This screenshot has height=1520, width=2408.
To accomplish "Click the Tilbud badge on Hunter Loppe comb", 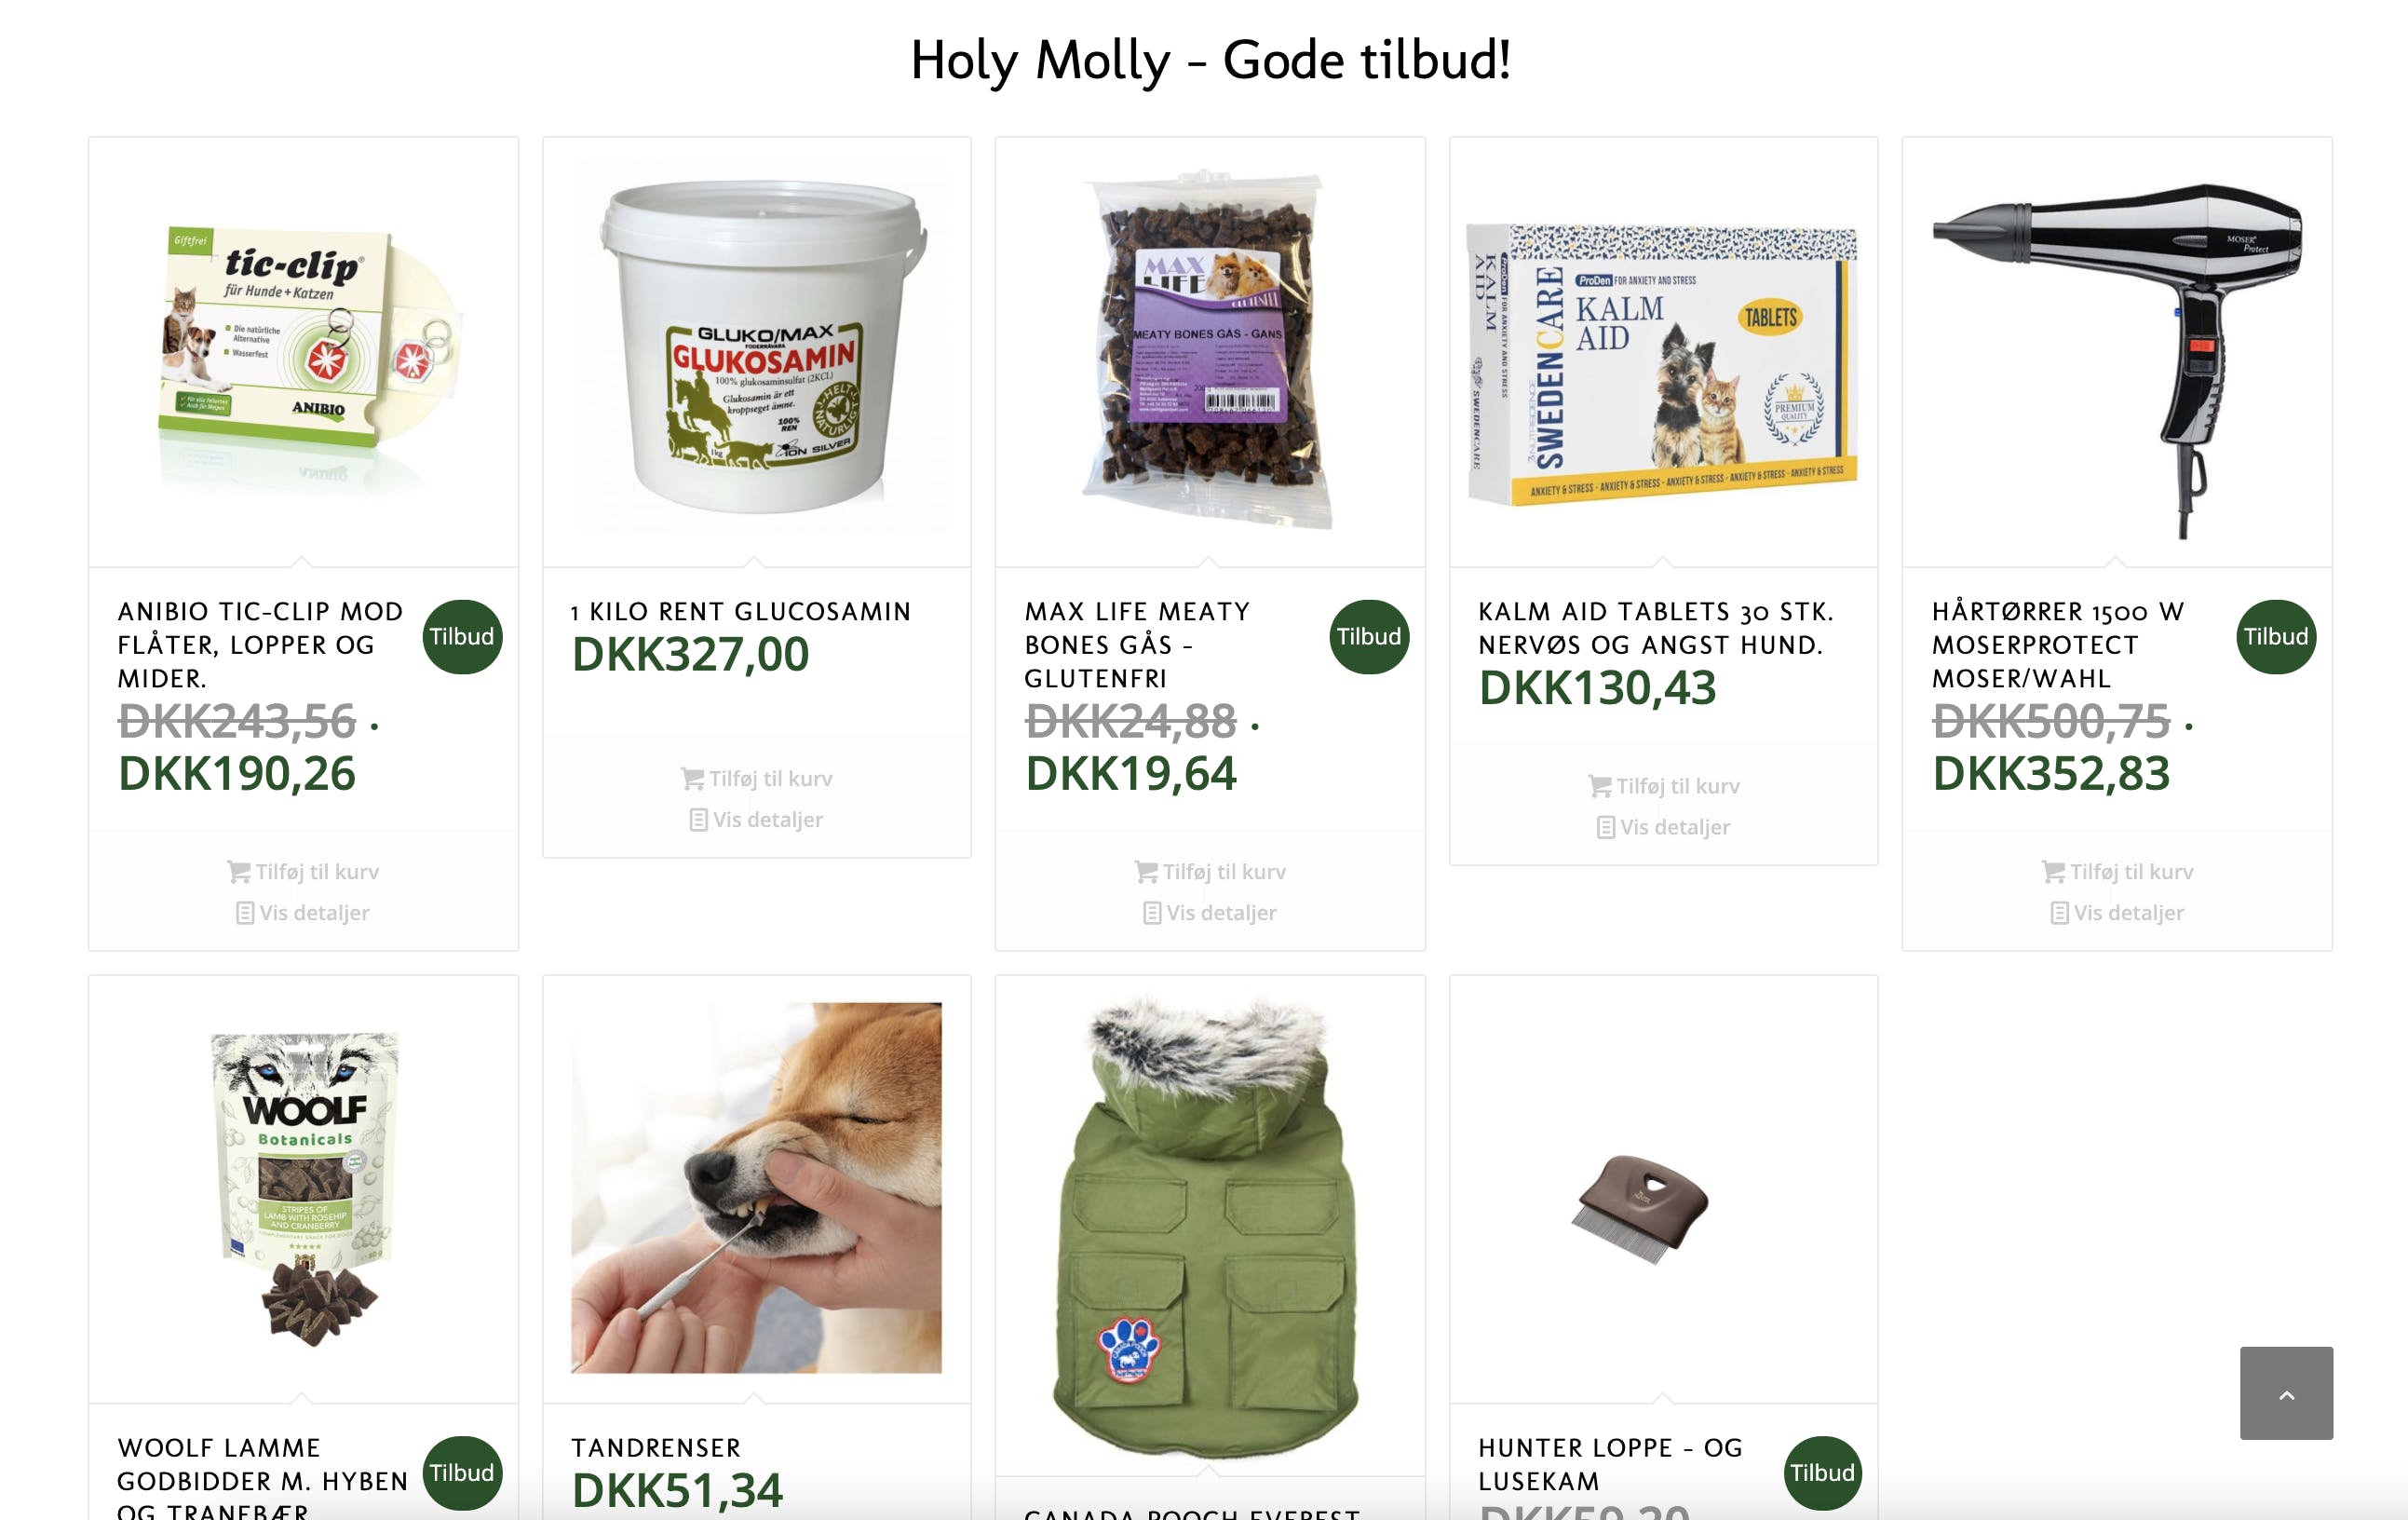I will (x=1822, y=1473).
